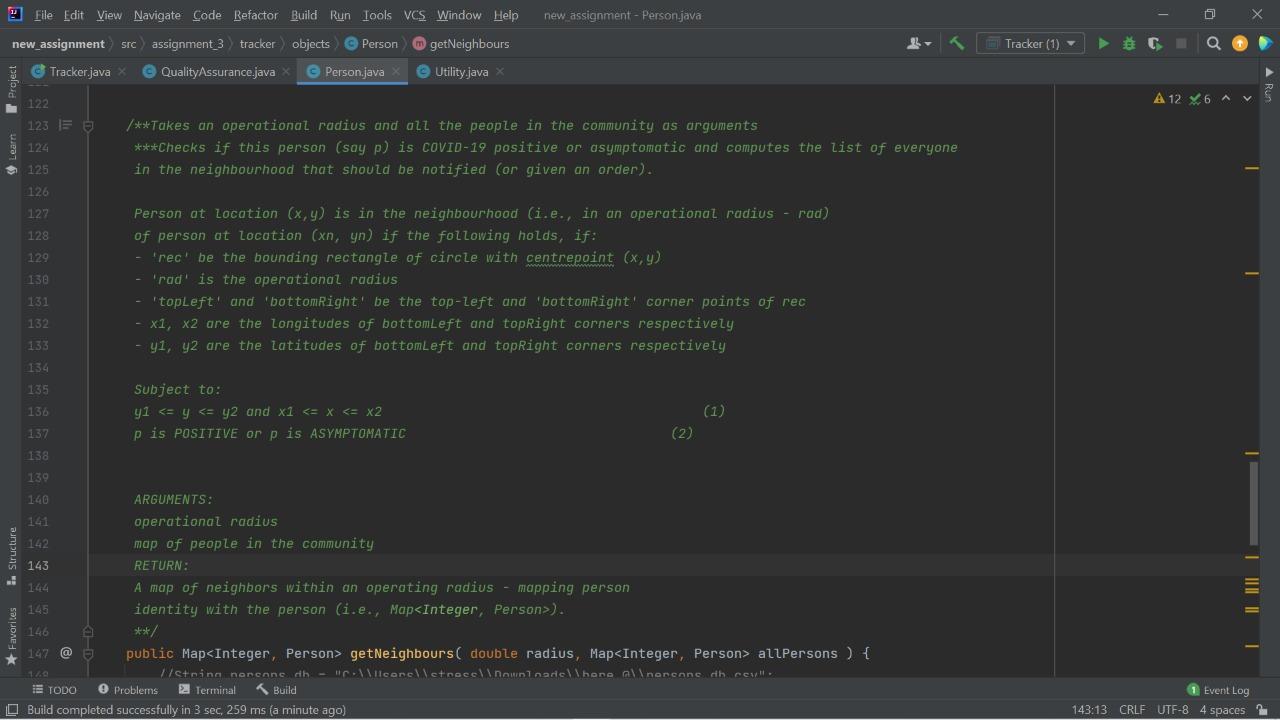Viewport: 1280px width, 720px height.
Task: Run Tracker with coverage
Action: pos(1153,43)
